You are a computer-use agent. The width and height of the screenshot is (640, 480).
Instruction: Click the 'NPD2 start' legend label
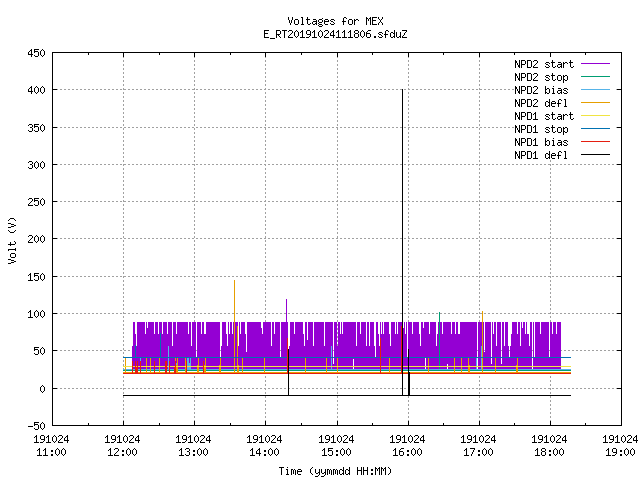544,64
